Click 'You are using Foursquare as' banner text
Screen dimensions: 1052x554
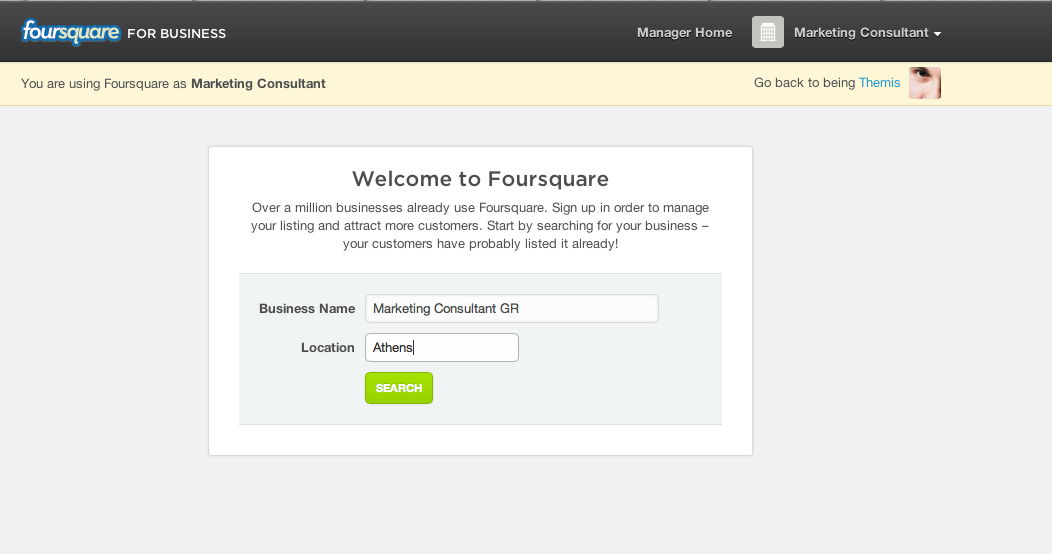[x=104, y=84]
